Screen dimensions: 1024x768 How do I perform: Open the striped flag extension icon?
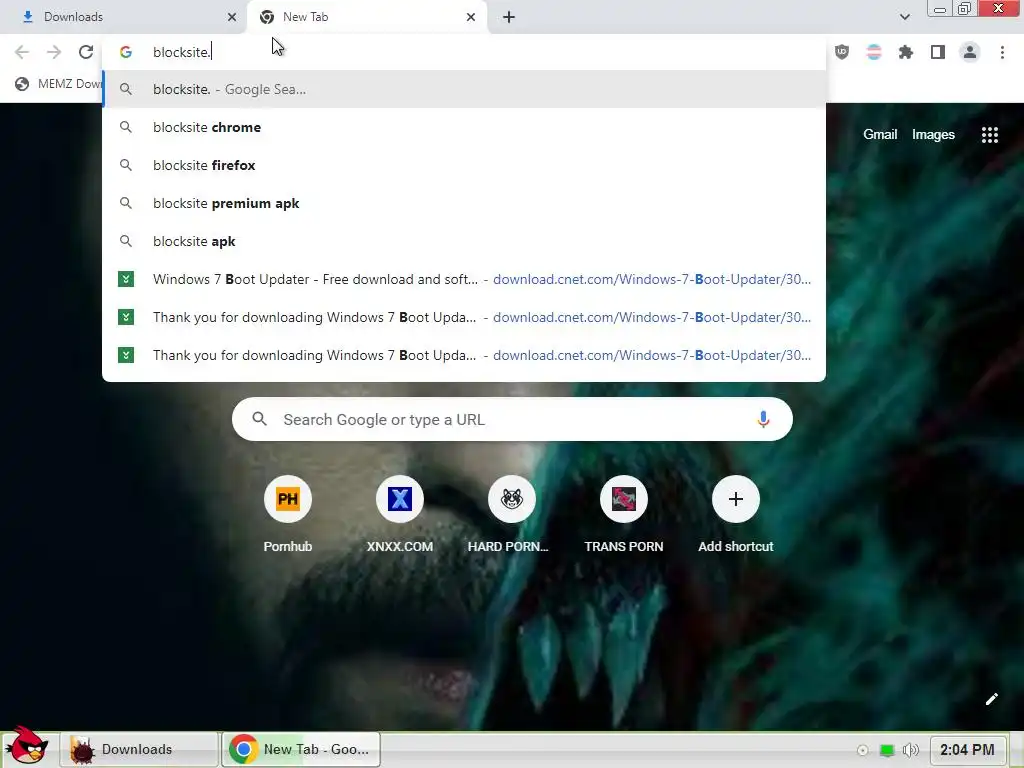(x=874, y=52)
